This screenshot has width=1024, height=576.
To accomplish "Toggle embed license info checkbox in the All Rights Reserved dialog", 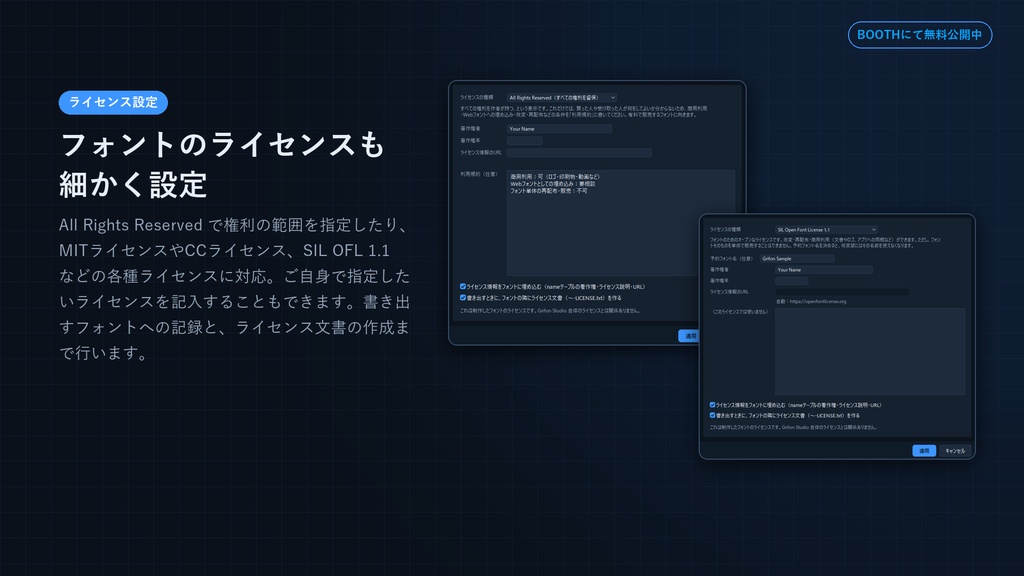I will tap(463, 286).
